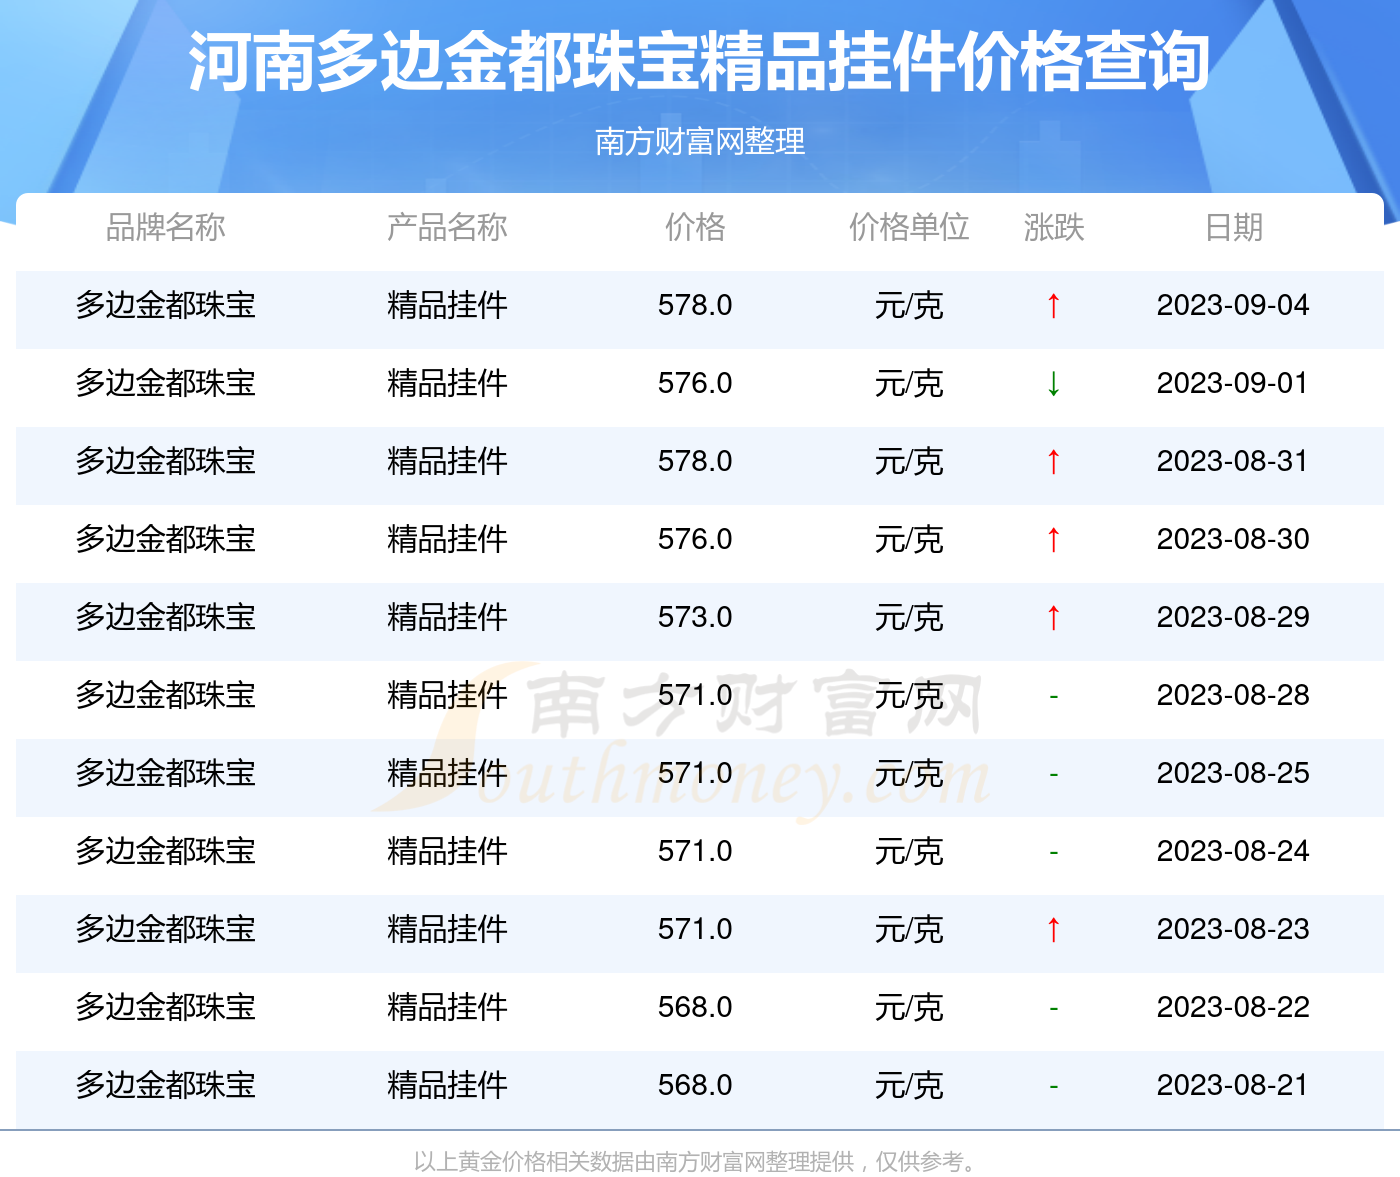
Task: Click price 571.0 in the 2023-08-24 row
Action: pos(695,851)
